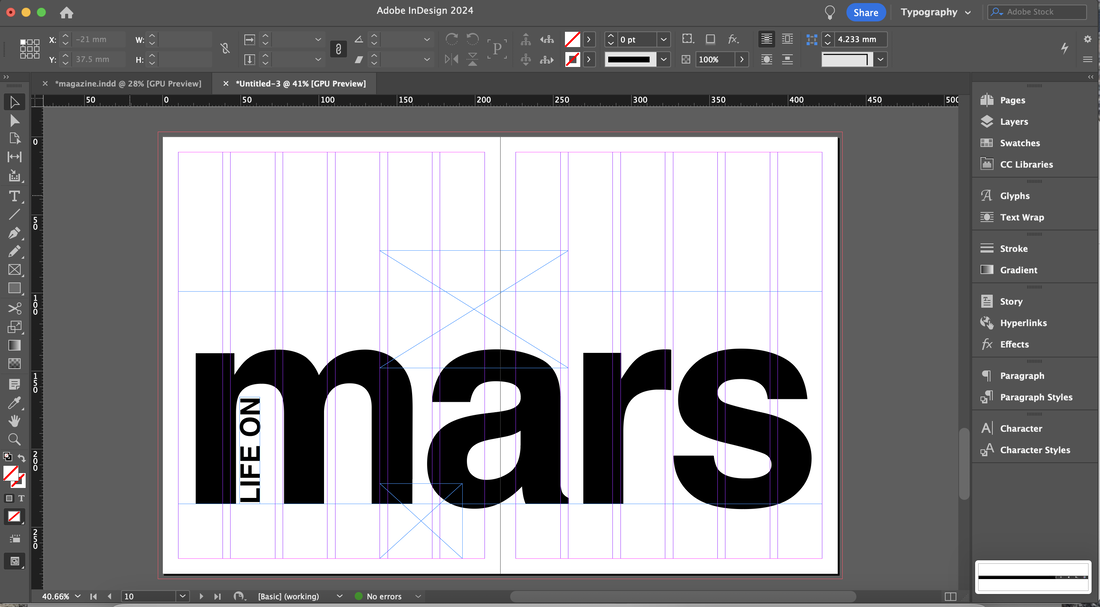Enable wrap around object shape
Viewport: 1100px width, 607px height.
pos(767,60)
